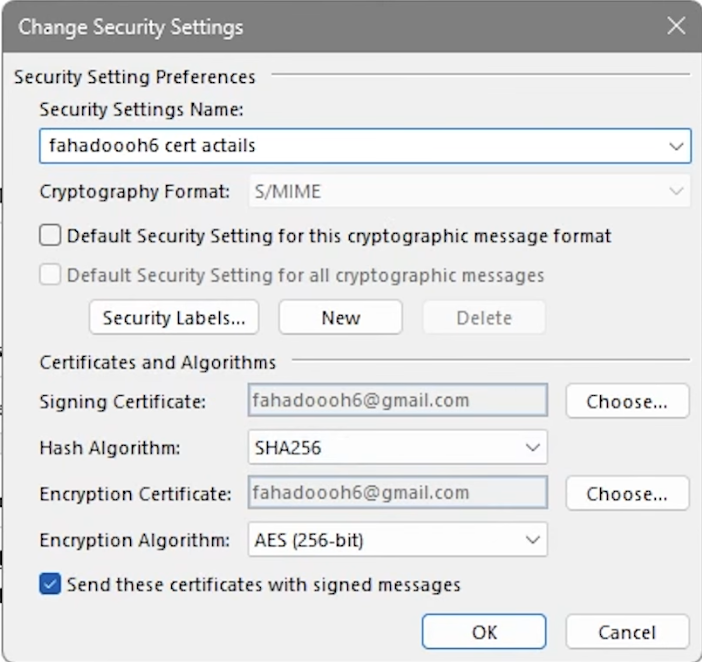Click the Encryption Certificate field
Screen dimensions: 702x662
pyautogui.click(x=397, y=493)
